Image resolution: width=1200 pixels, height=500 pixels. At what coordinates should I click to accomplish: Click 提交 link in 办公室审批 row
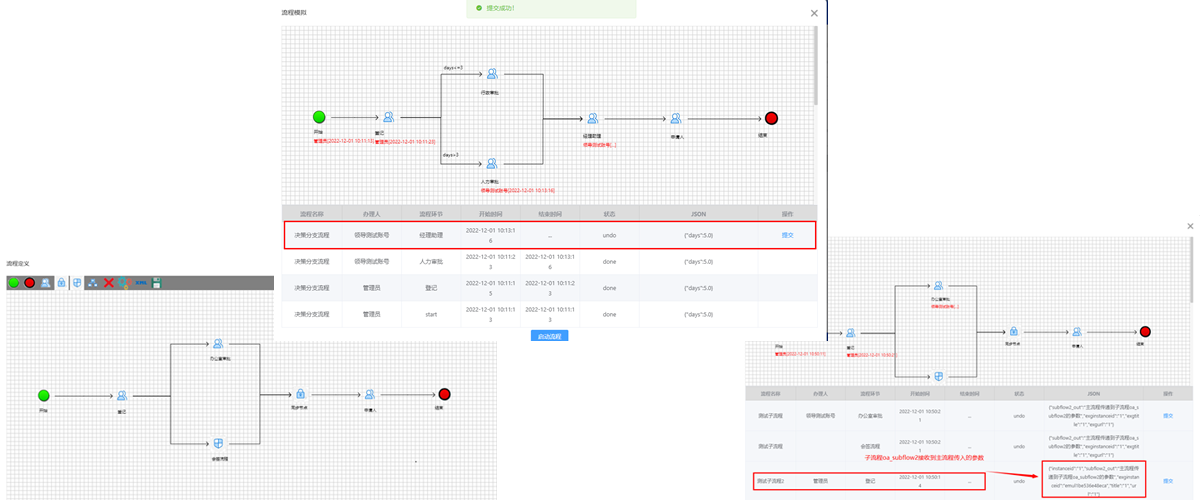[1169, 415]
